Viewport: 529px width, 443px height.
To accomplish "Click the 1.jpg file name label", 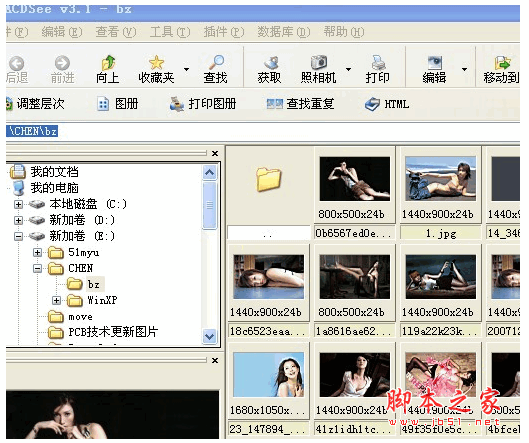I will [441, 233].
